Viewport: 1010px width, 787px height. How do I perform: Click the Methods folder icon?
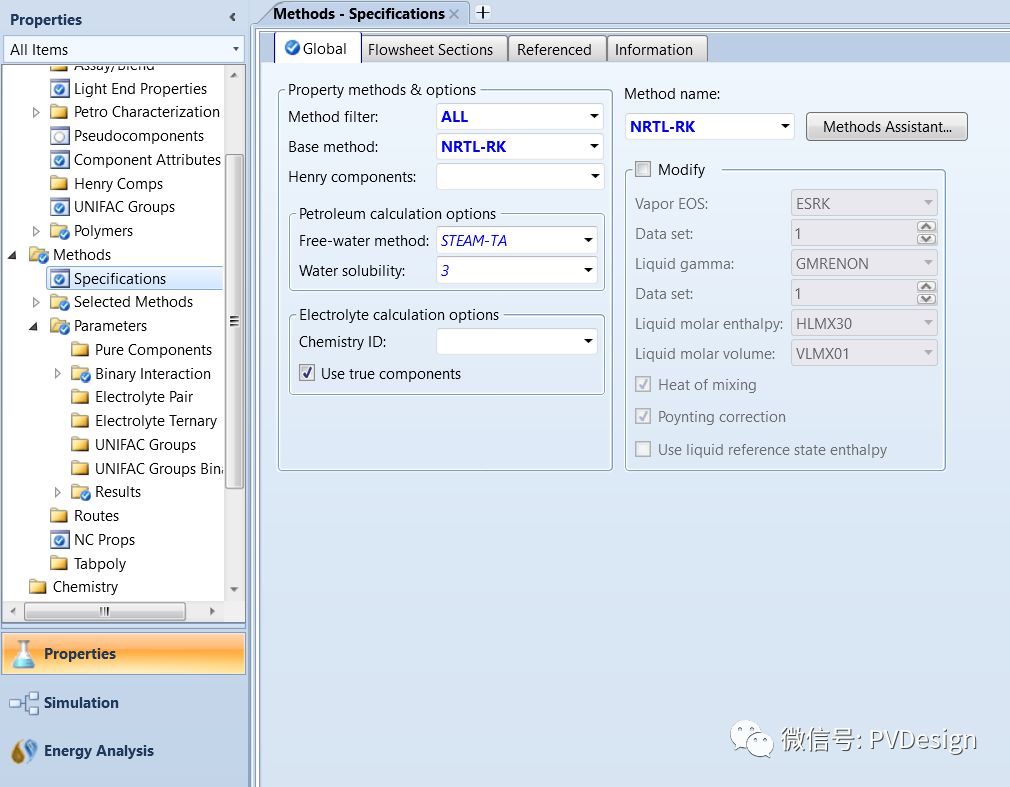click(39, 254)
